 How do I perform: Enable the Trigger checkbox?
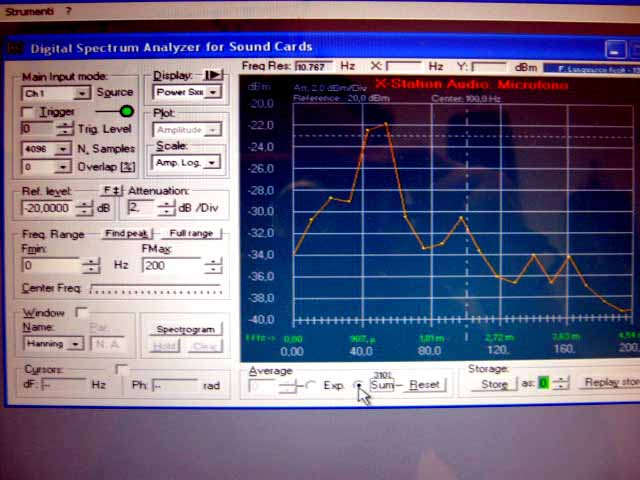(x=28, y=112)
